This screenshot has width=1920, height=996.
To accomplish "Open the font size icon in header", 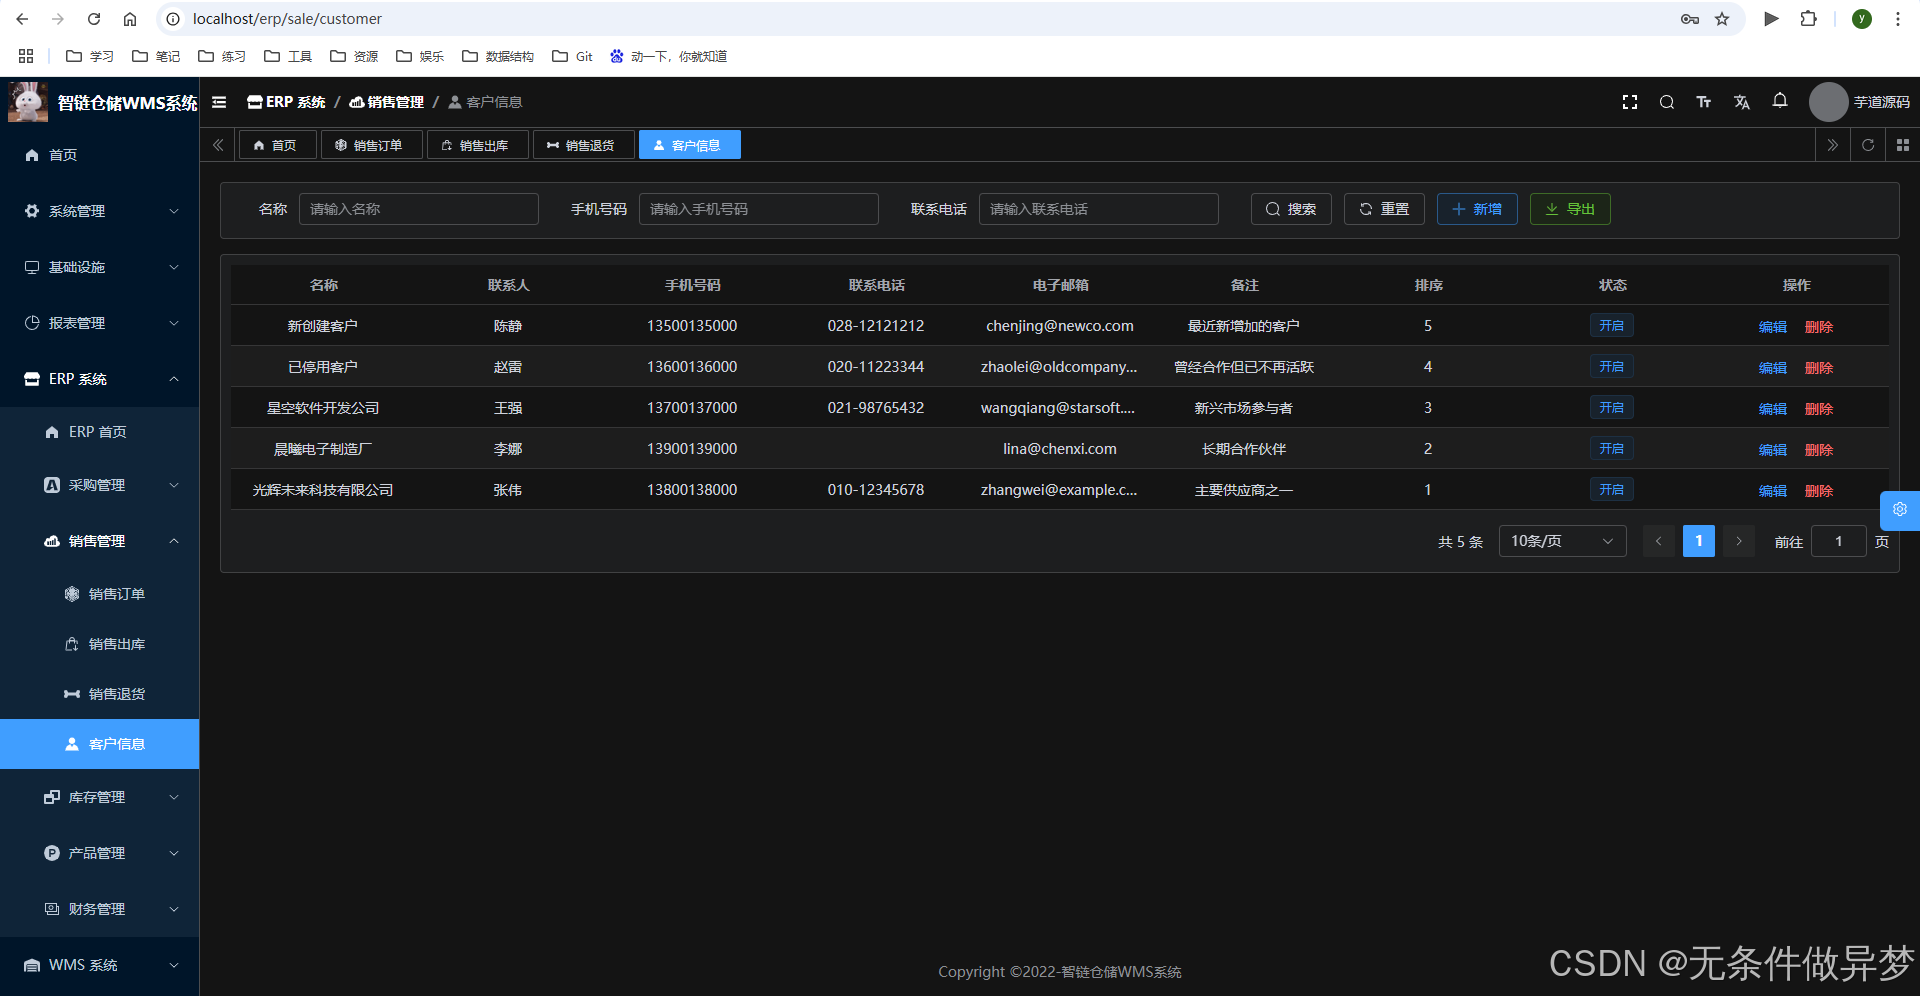I will click(1704, 102).
